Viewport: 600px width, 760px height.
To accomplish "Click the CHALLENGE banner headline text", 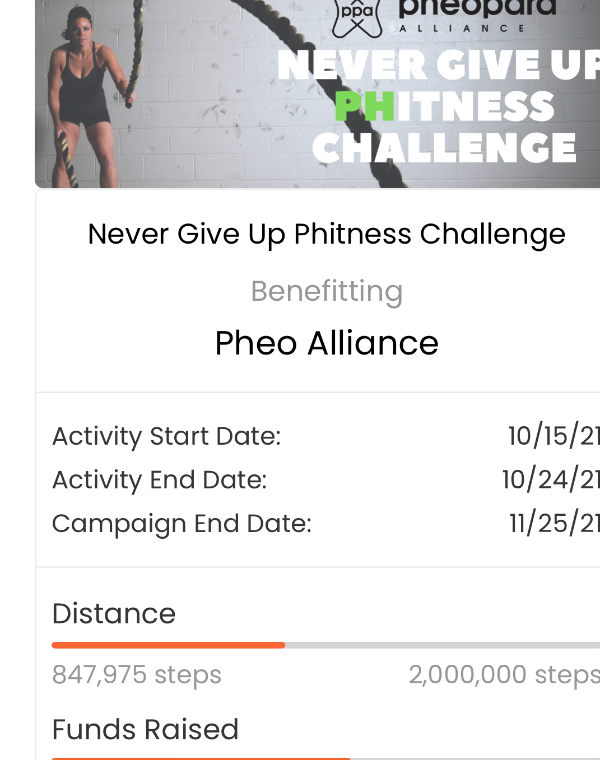I will pyautogui.click(x=444, y=148).
